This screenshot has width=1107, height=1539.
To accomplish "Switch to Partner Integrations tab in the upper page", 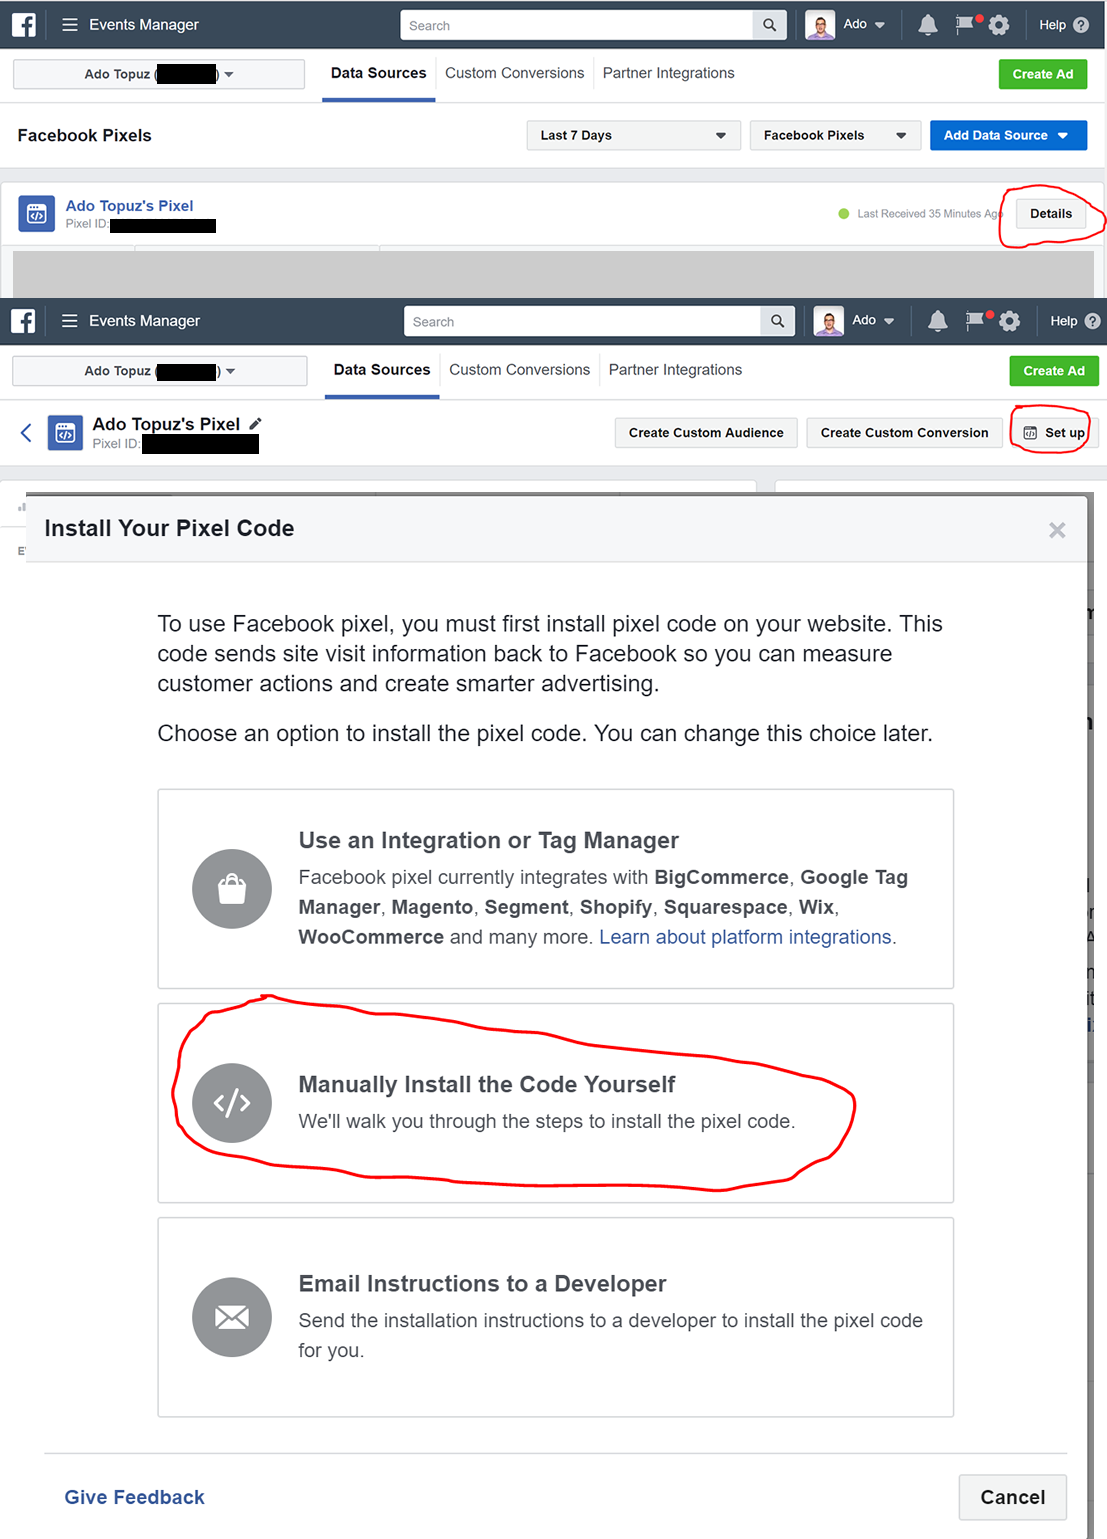I will coord(669,73).
